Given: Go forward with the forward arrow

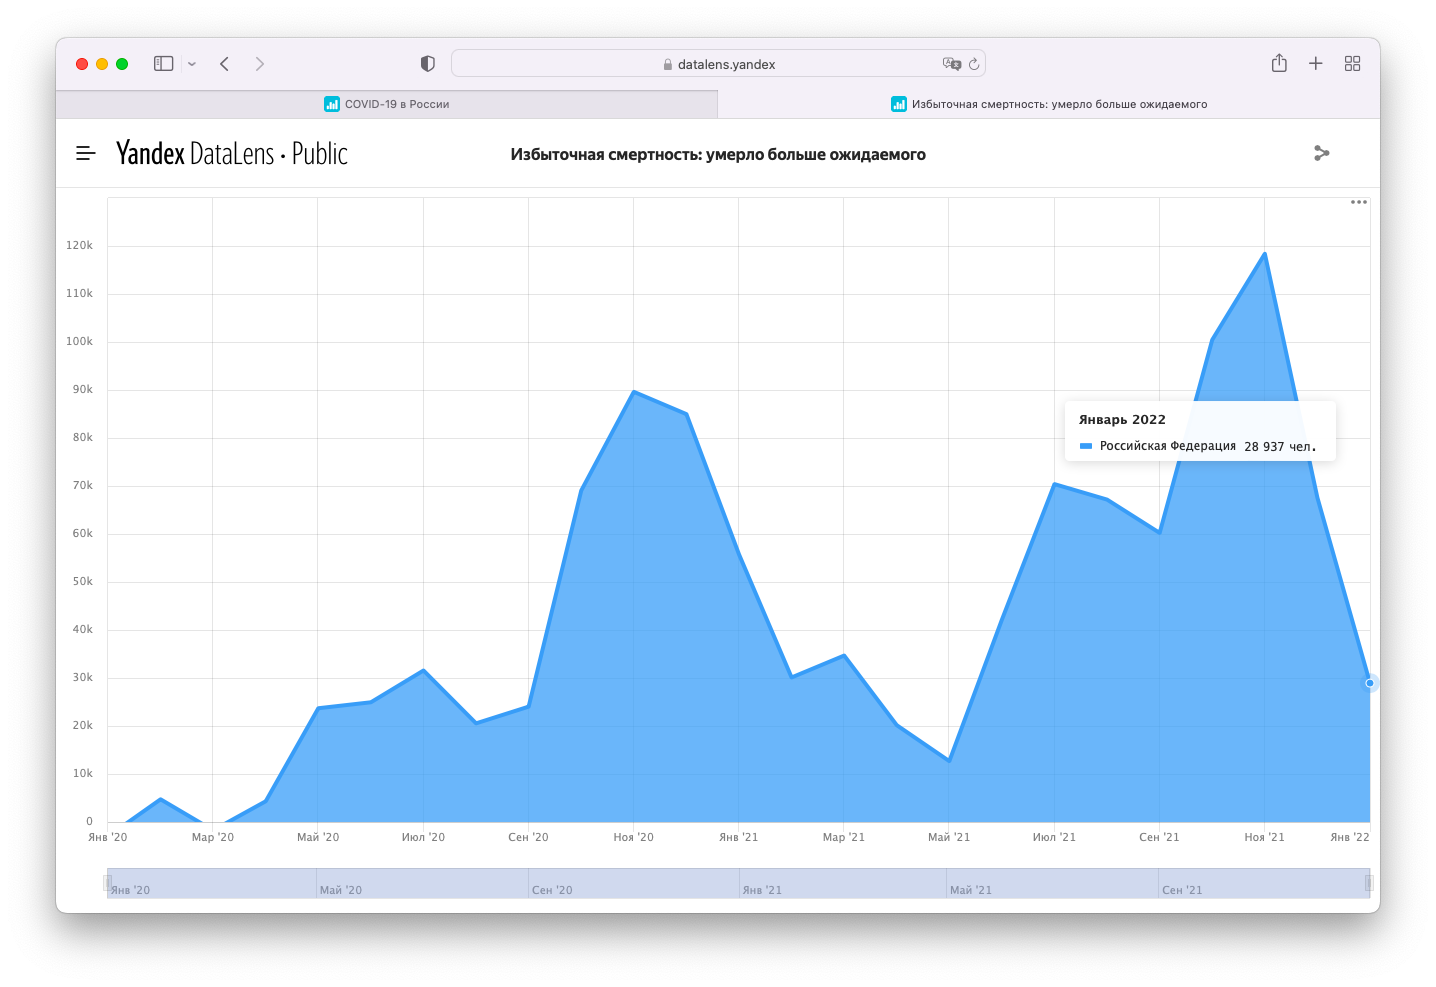Looking at the screenshot, I should tap(260, 64).
